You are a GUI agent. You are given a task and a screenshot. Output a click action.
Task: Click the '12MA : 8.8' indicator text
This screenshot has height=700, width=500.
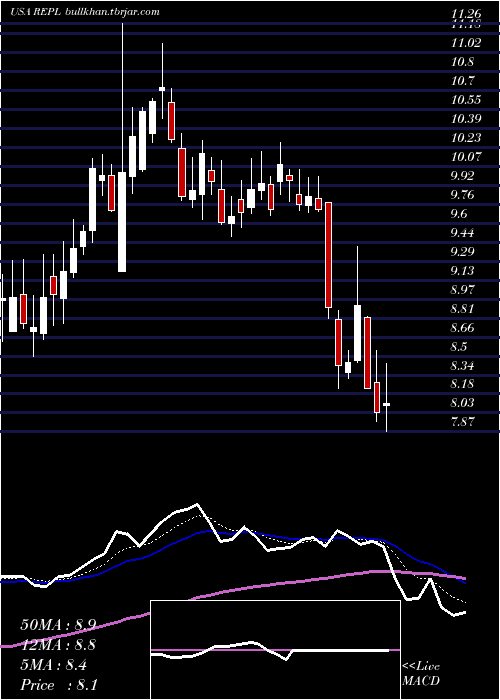tap(58, 645)
